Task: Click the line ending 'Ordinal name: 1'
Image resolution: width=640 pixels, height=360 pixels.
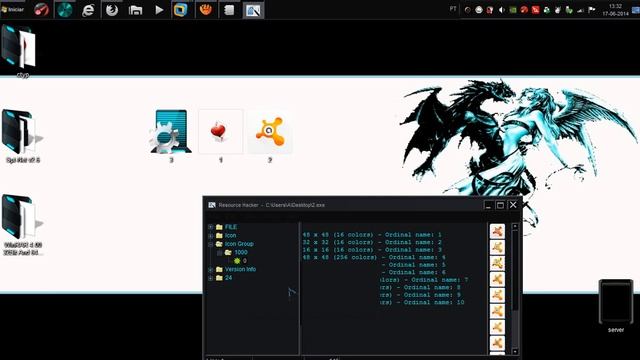Action: (372, 235)
